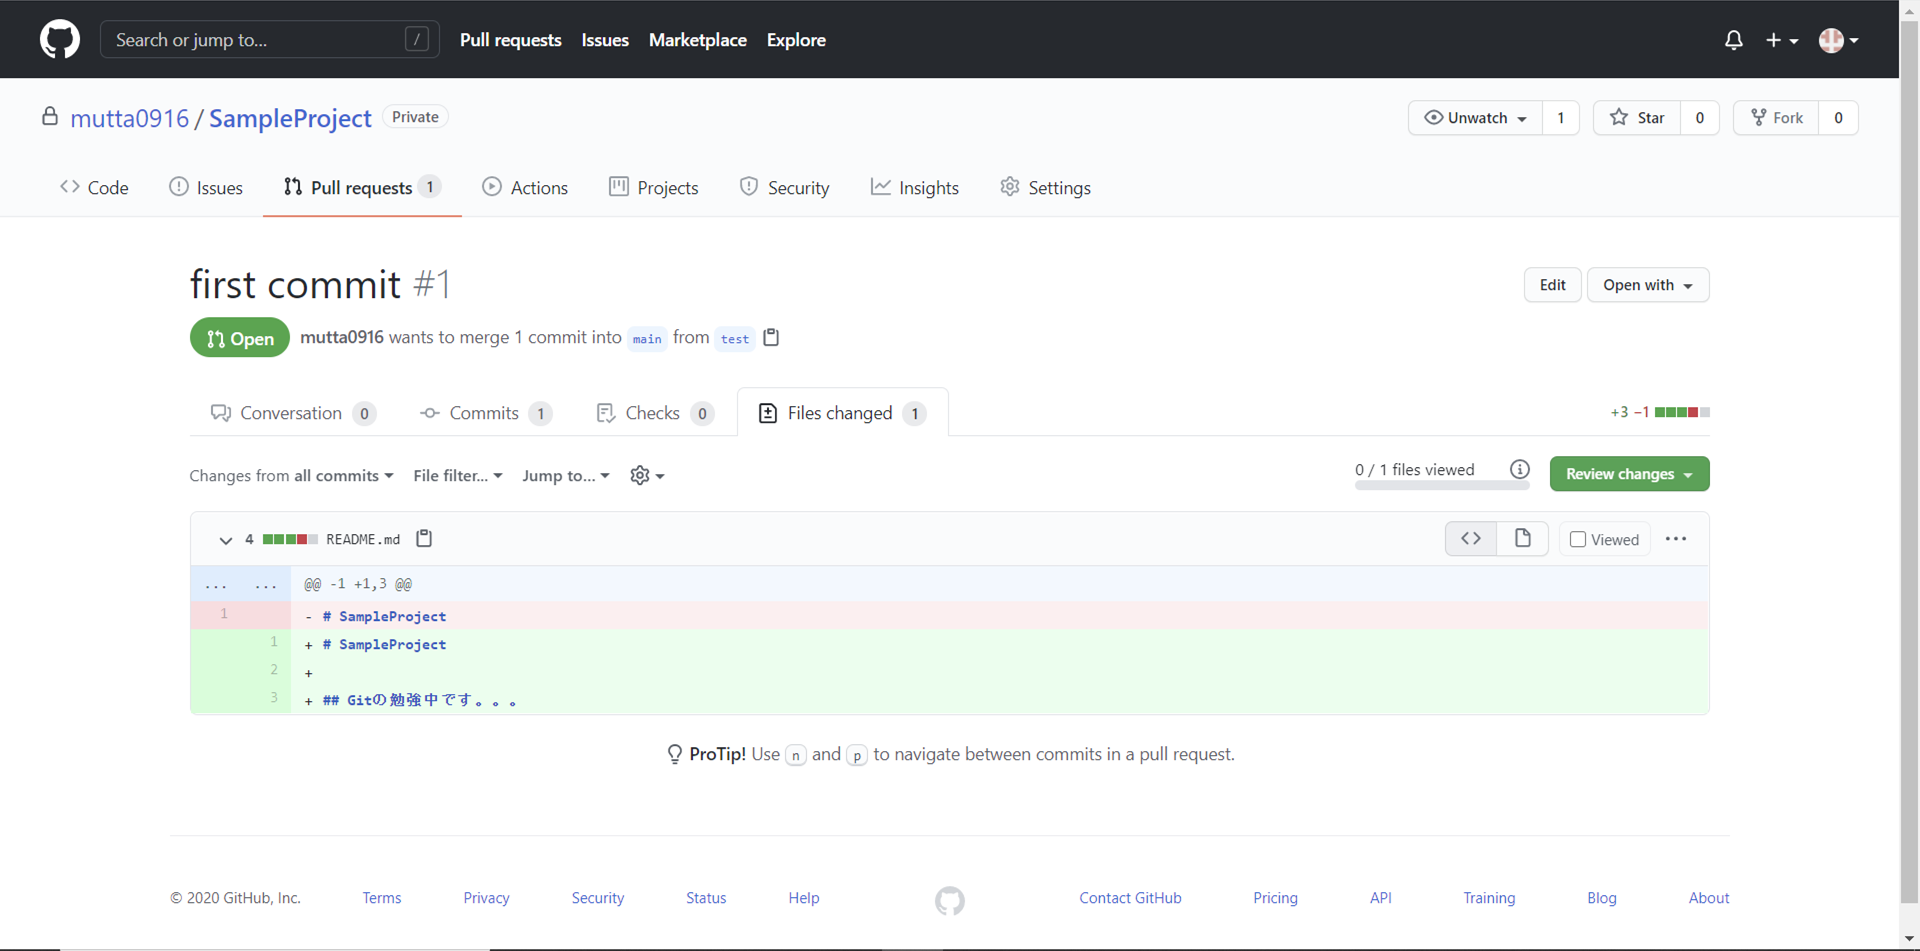Viewport: 1920px width, 951px height.
Task: Open the Jump to dropdown
Action: [x=566, y=476]
